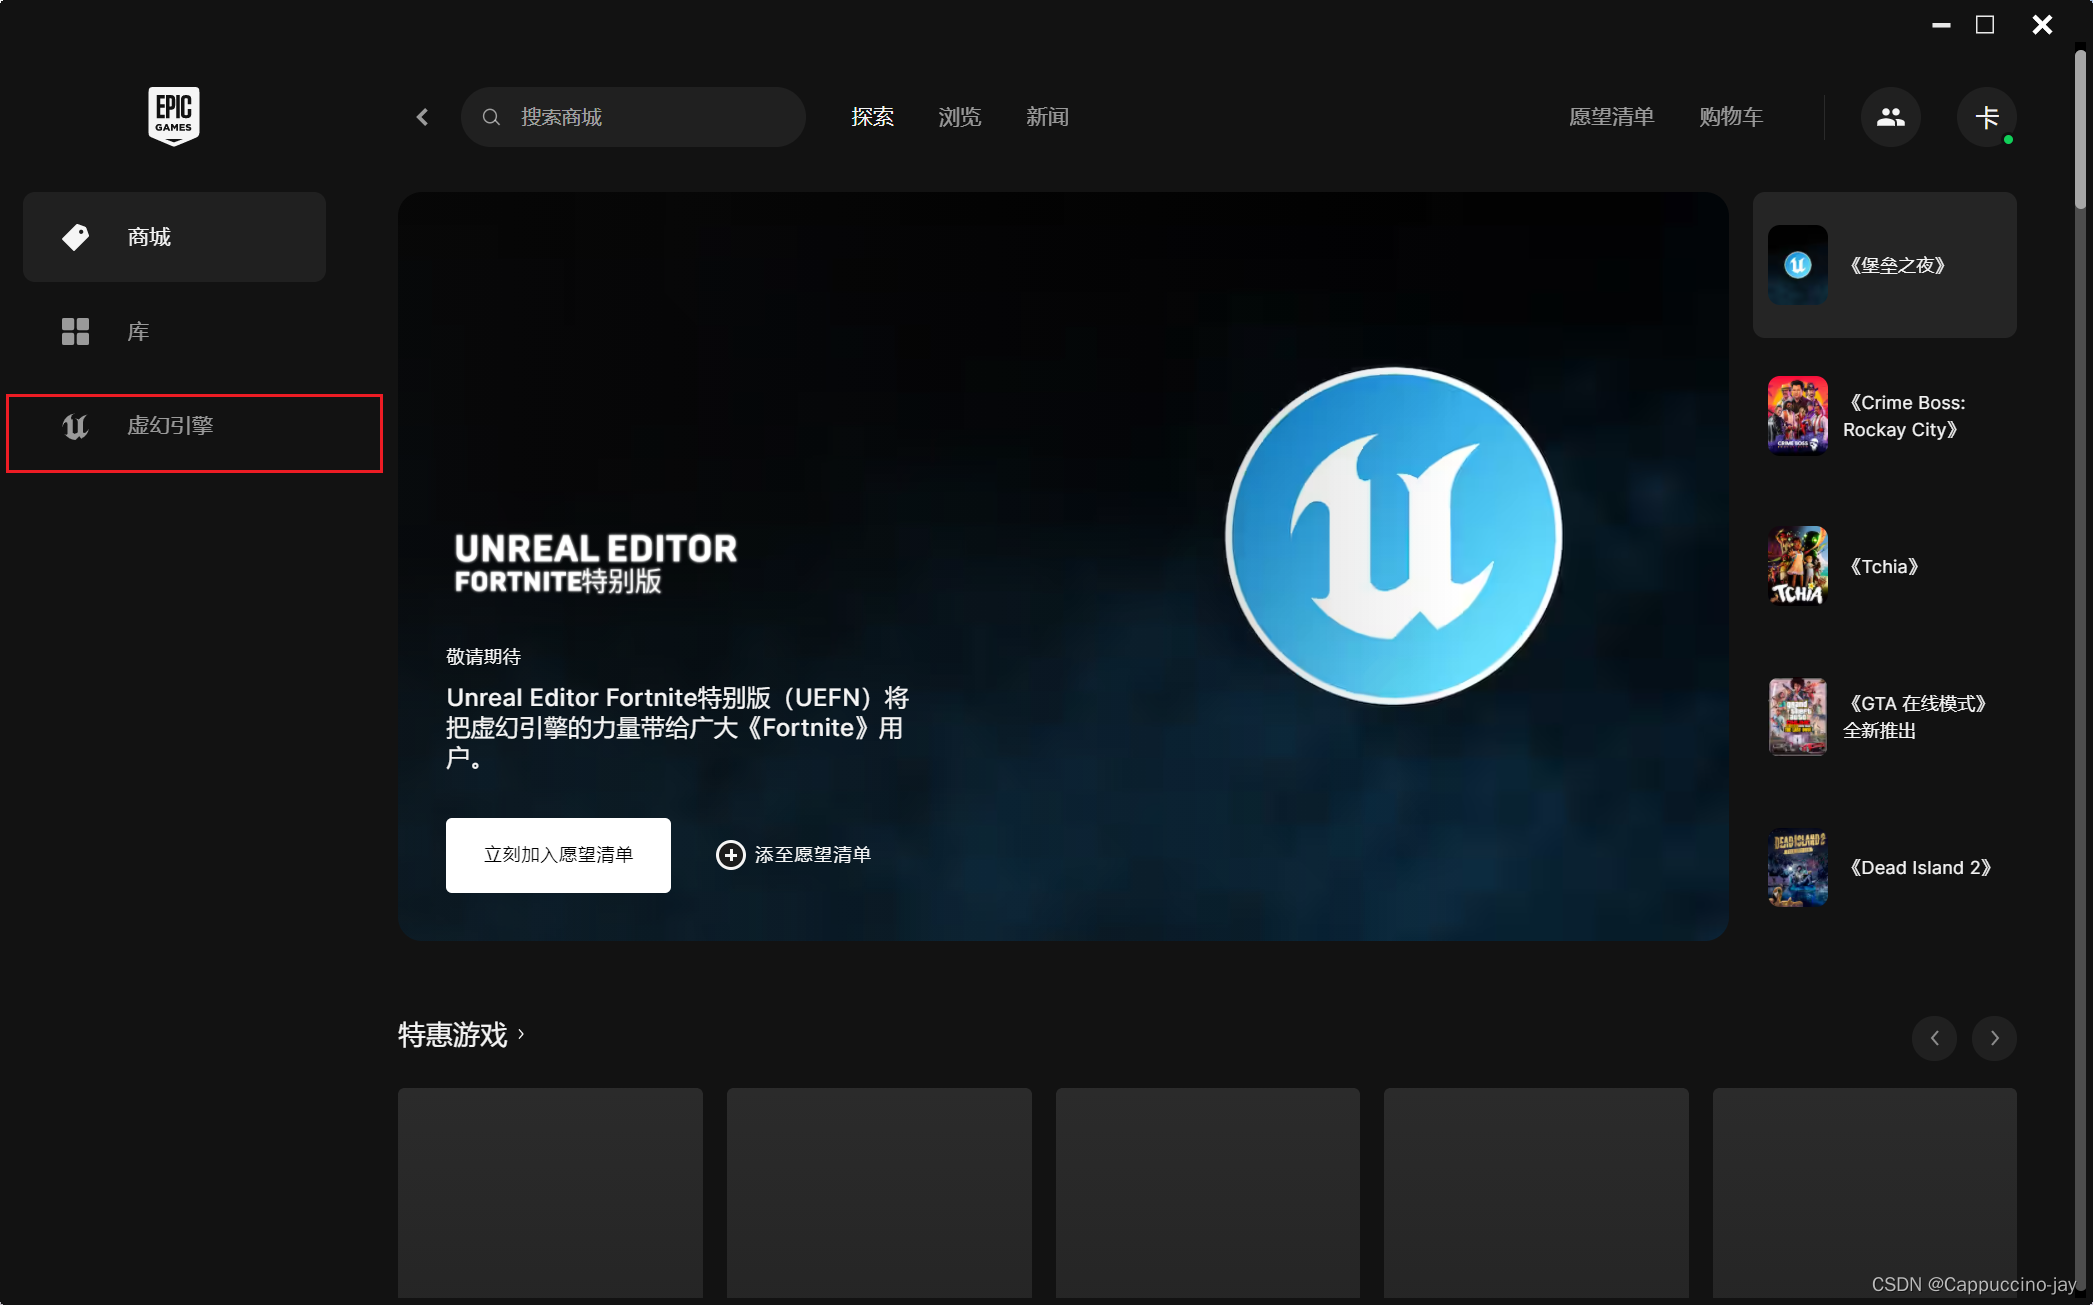Switch to the 浏览 tab
Screen dimensions: 2093x1305
pyautogui.click(x=959, y=117)
